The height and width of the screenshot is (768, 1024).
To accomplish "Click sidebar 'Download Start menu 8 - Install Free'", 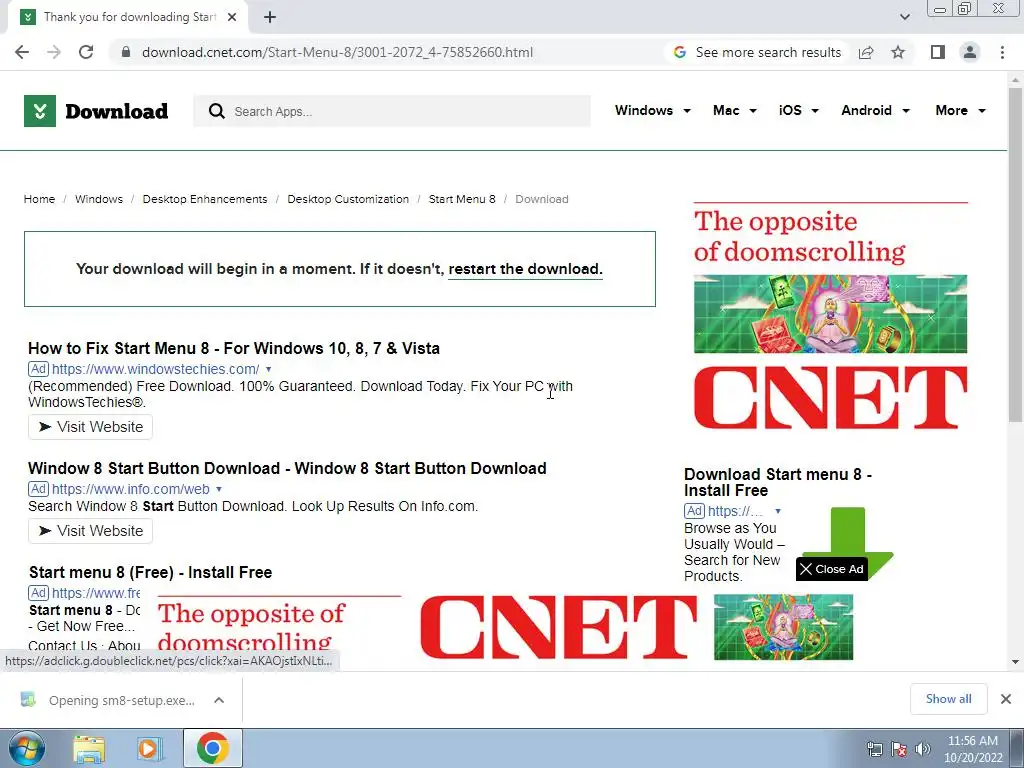I will (x=778, y=483).
